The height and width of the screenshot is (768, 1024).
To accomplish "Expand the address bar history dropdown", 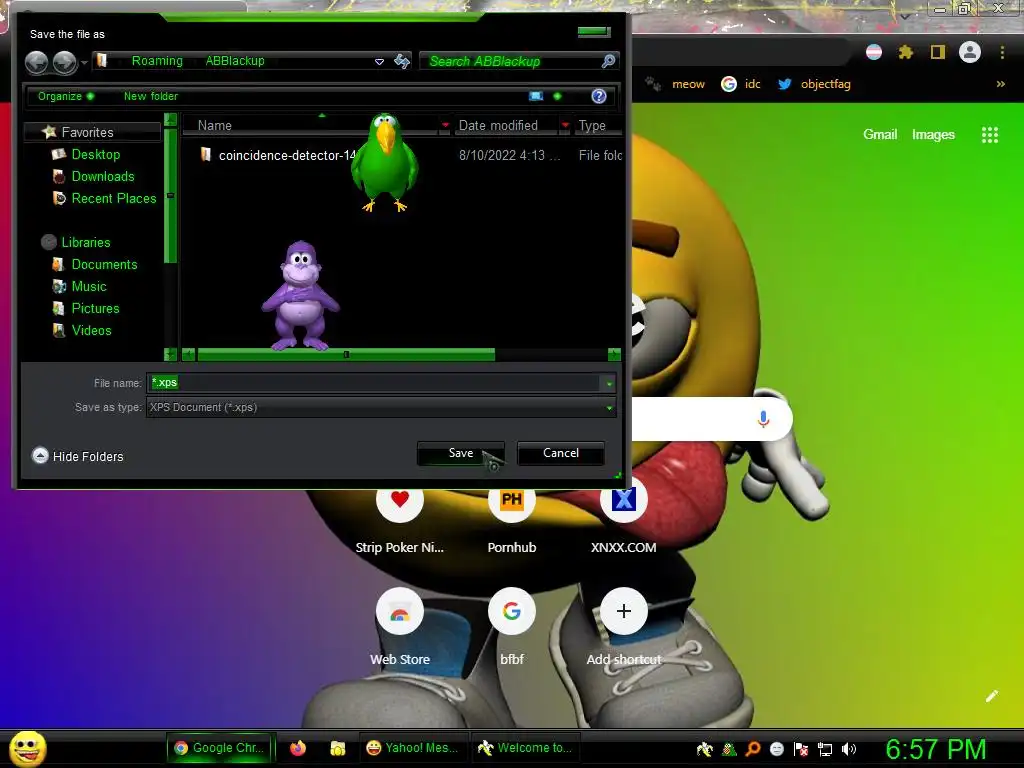I will click(379, 61).
